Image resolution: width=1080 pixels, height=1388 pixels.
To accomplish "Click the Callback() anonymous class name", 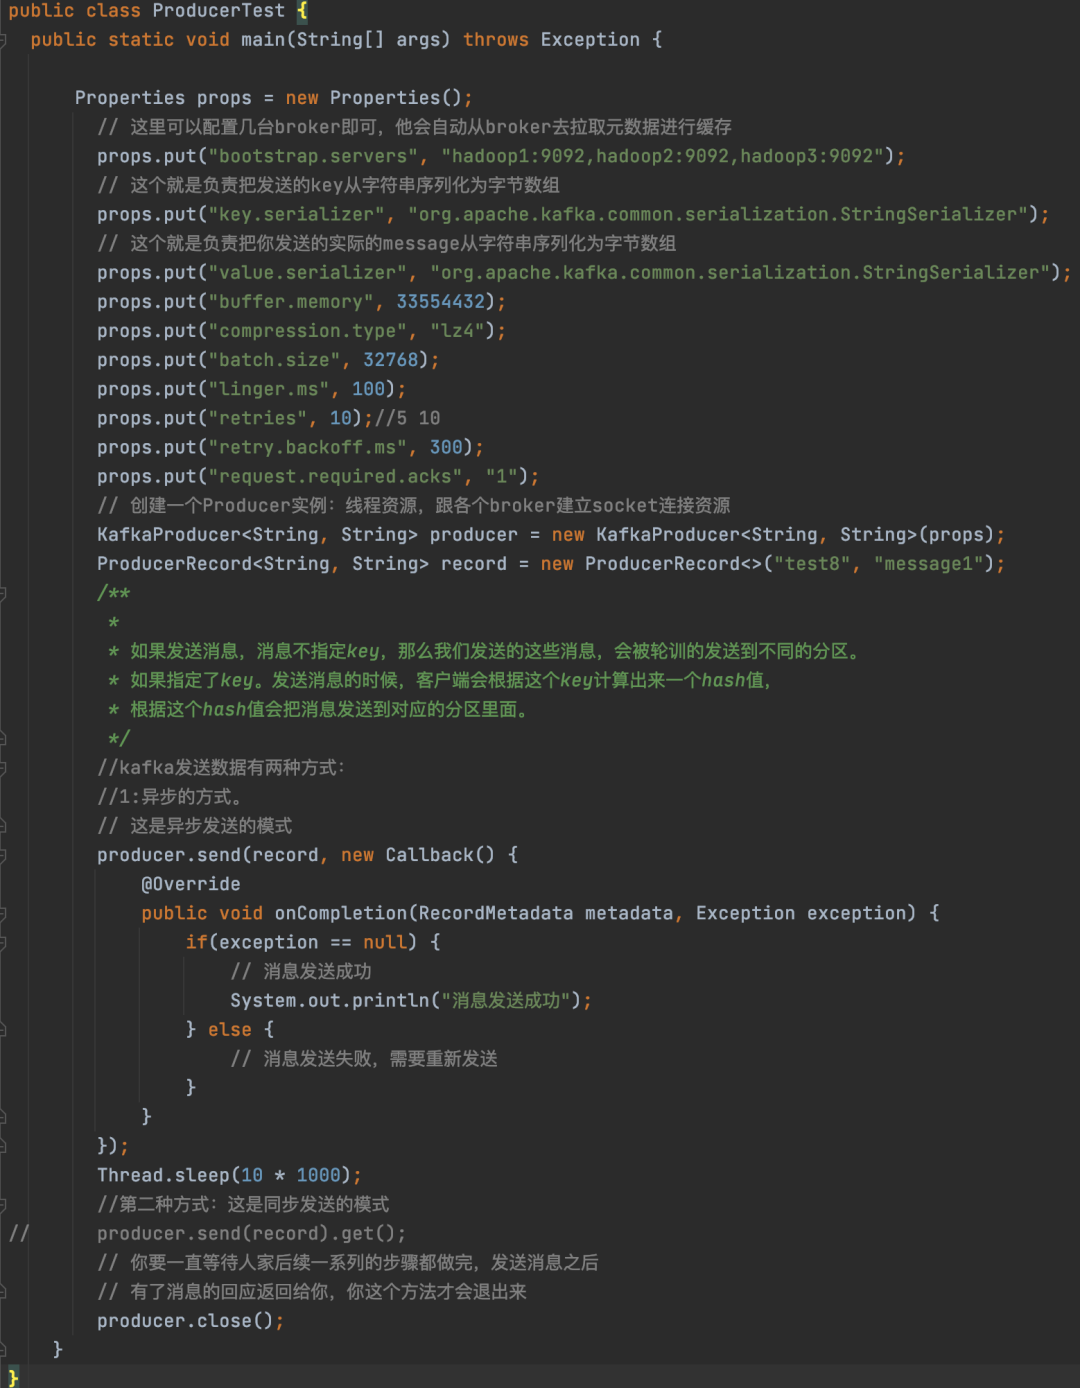I will coord(440,855).
